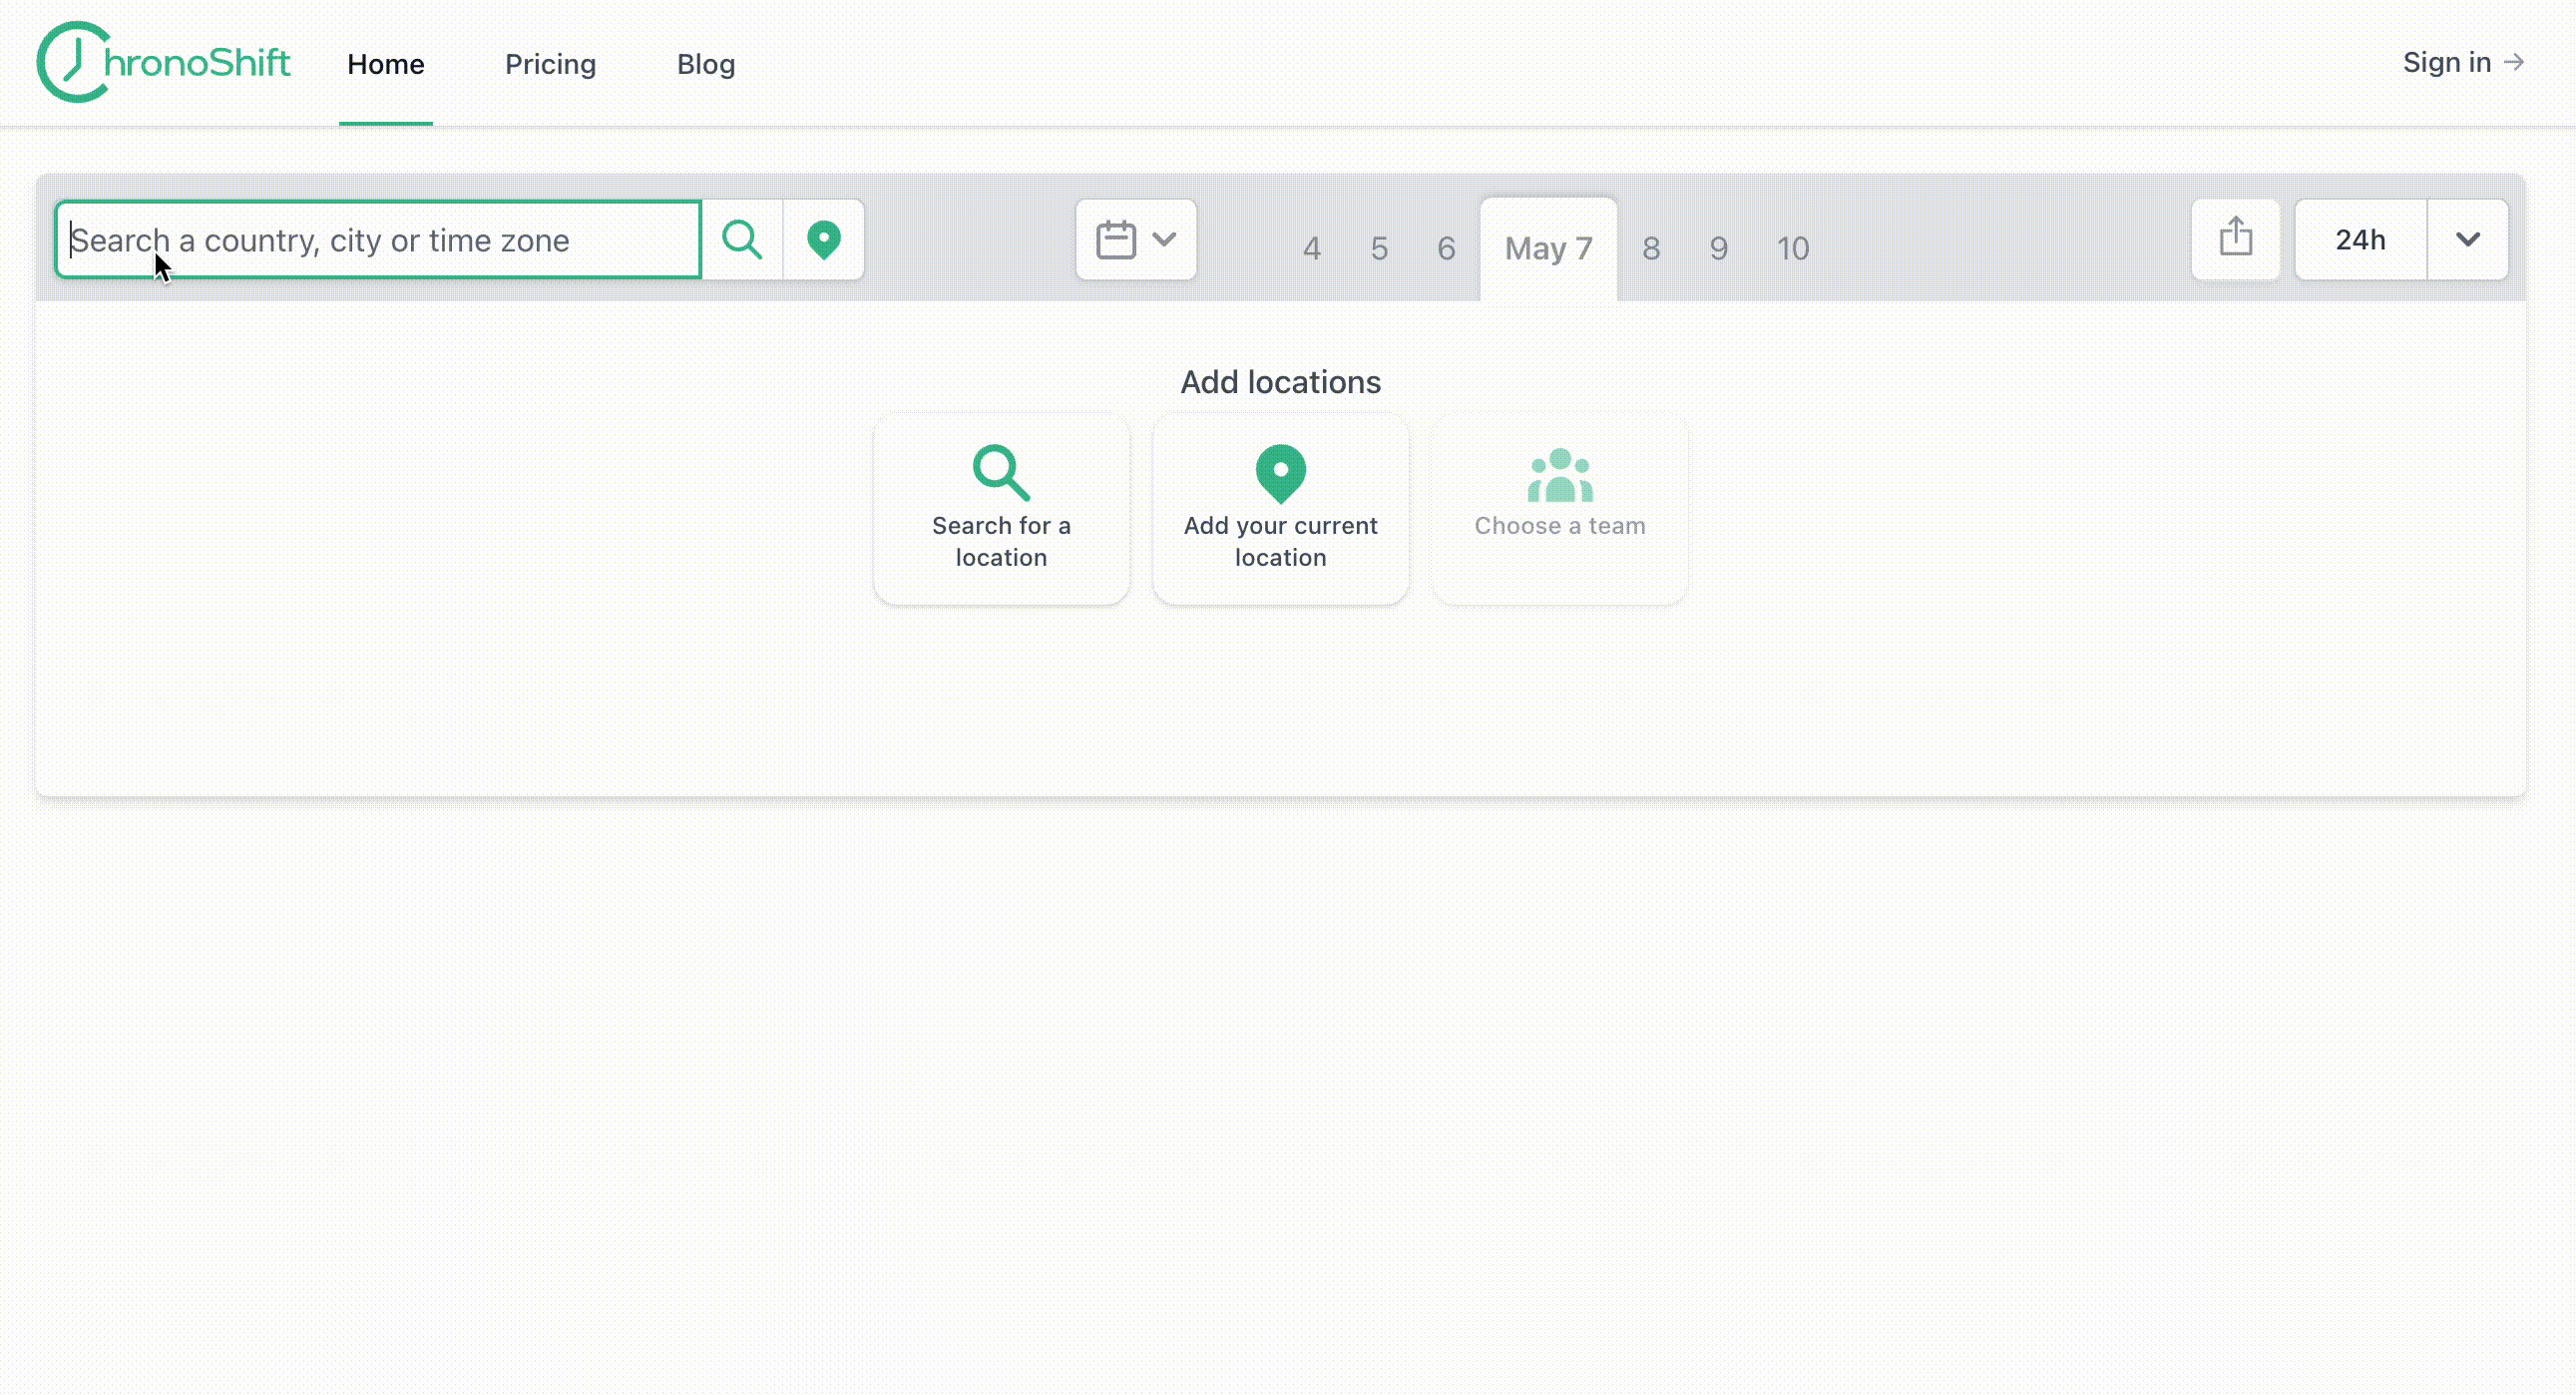2576x1395 pixels.
Task: Click the search input field
Action: click(x=378, y=240)
